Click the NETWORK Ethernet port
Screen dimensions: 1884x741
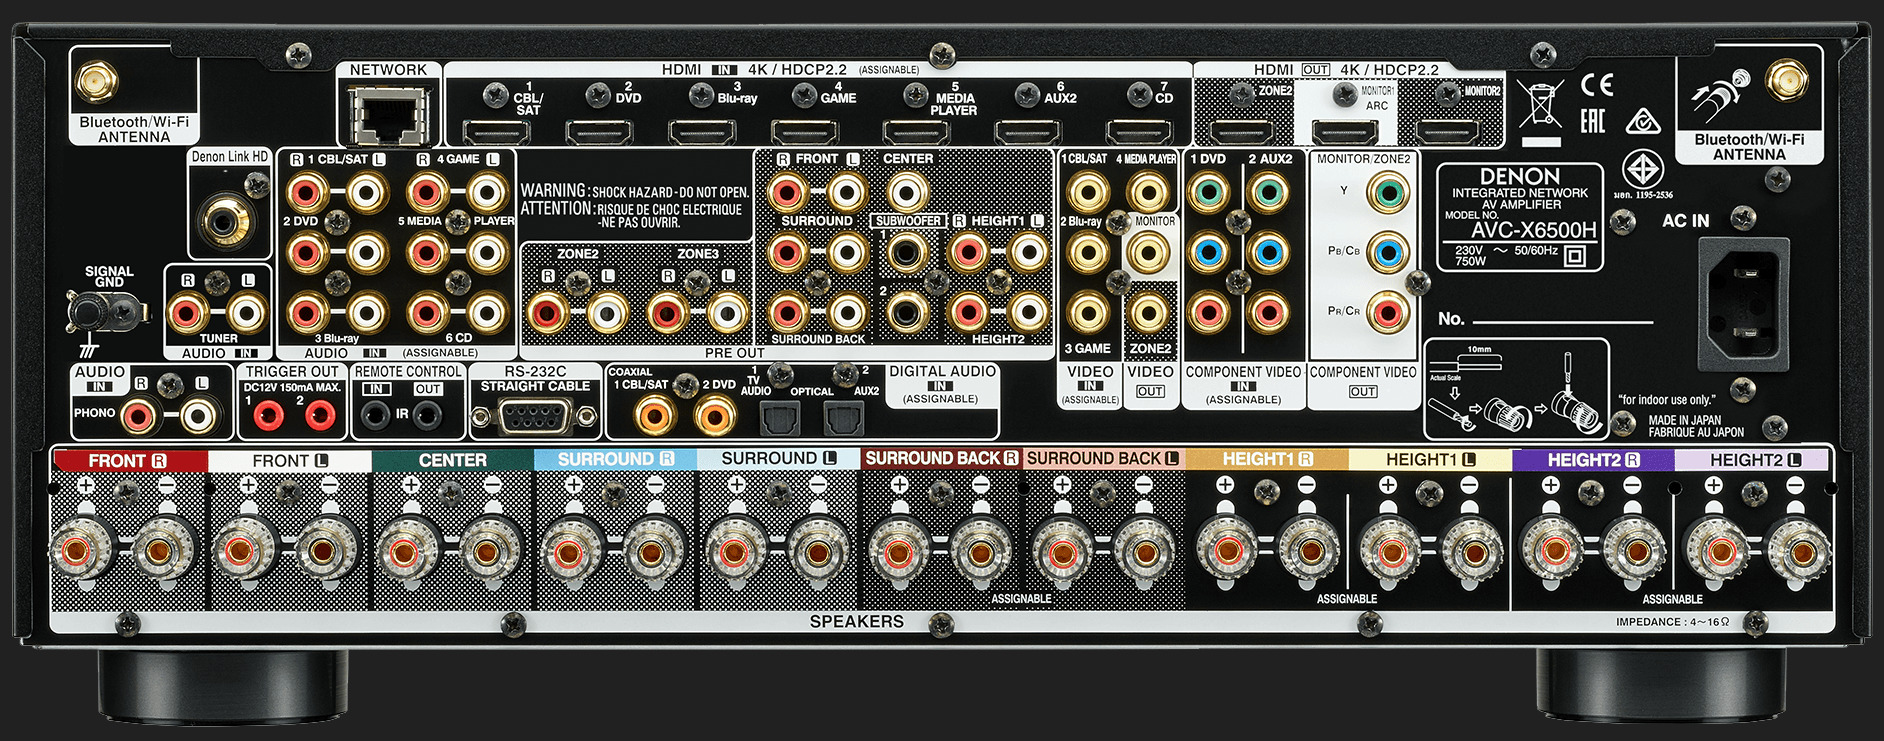point(388,116)
